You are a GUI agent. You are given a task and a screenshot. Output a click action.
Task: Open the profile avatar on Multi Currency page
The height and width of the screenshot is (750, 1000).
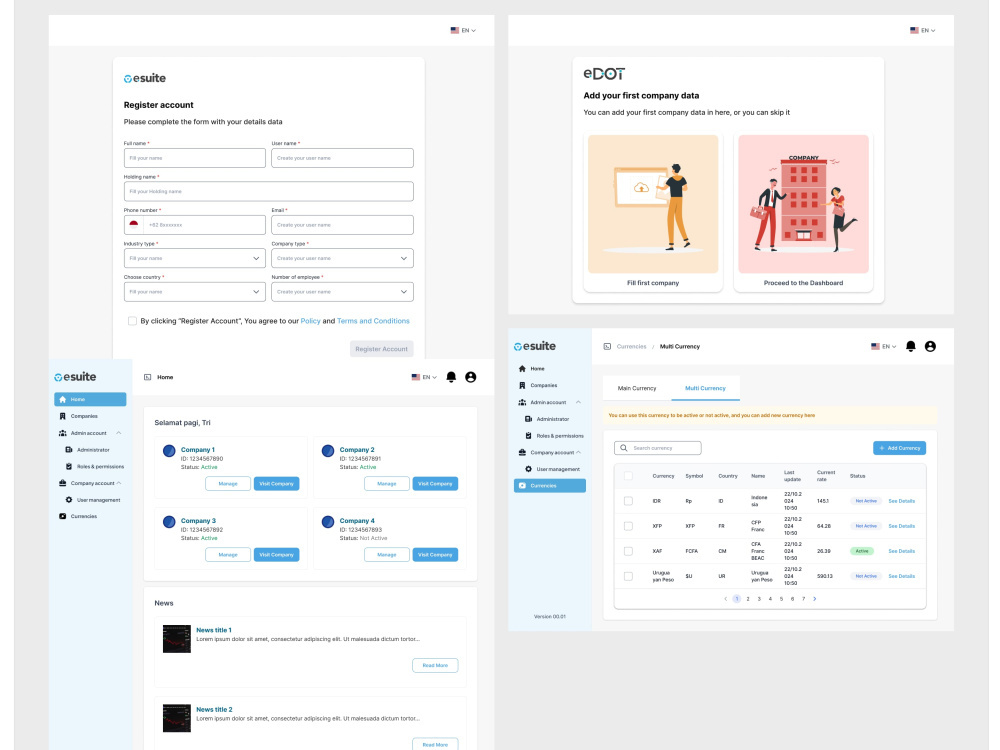930,346
